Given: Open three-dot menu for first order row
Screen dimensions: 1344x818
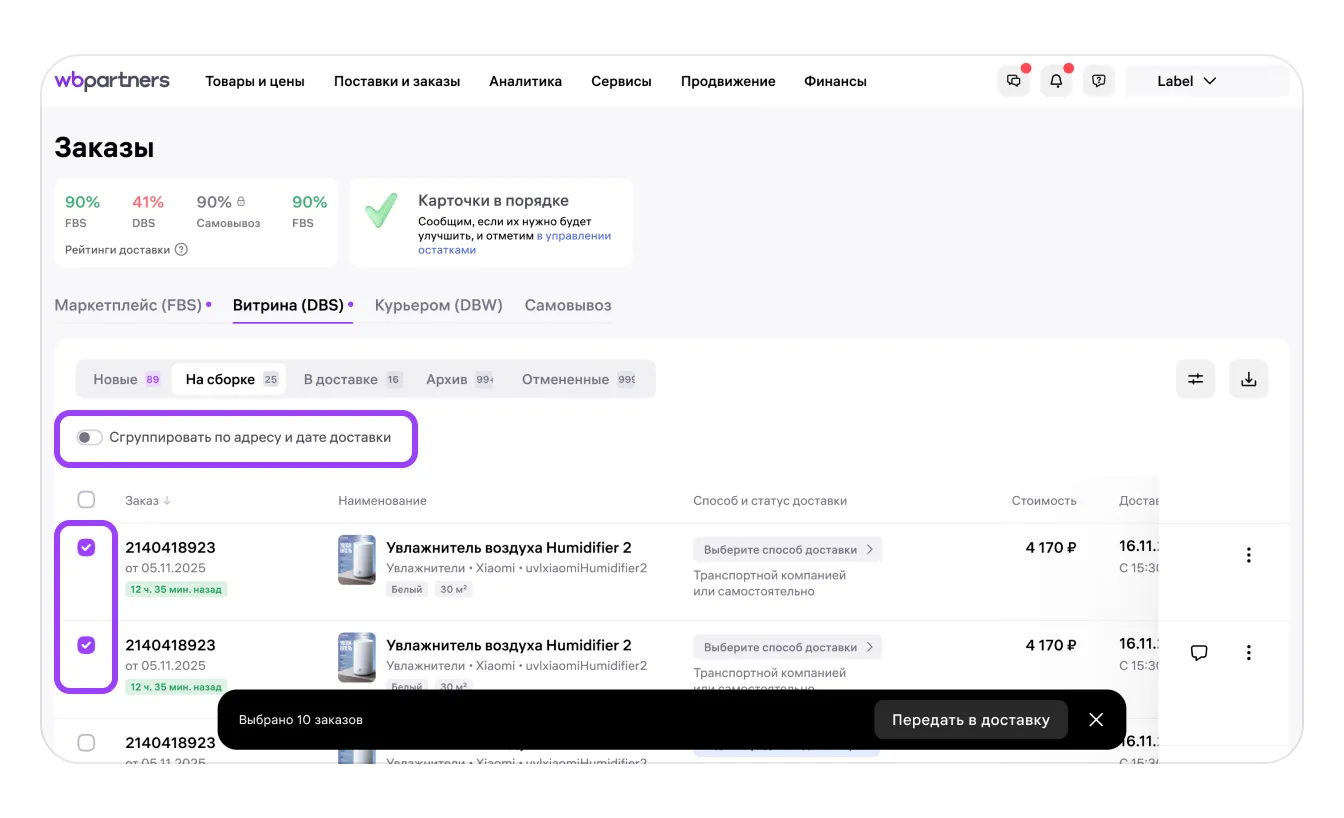Looking at the screenshot, I should pyautogui.click(x=1248, y=555).
